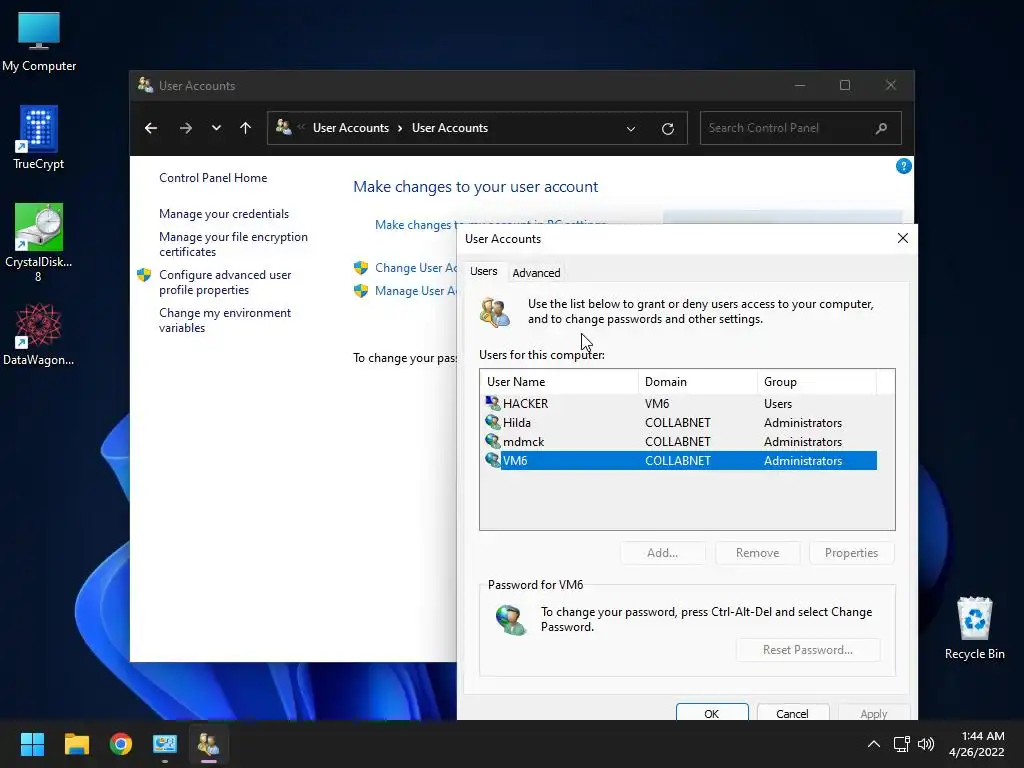Select User Accounts taskbar icon
1024x768 pixels.
click(x=209, y=744)
